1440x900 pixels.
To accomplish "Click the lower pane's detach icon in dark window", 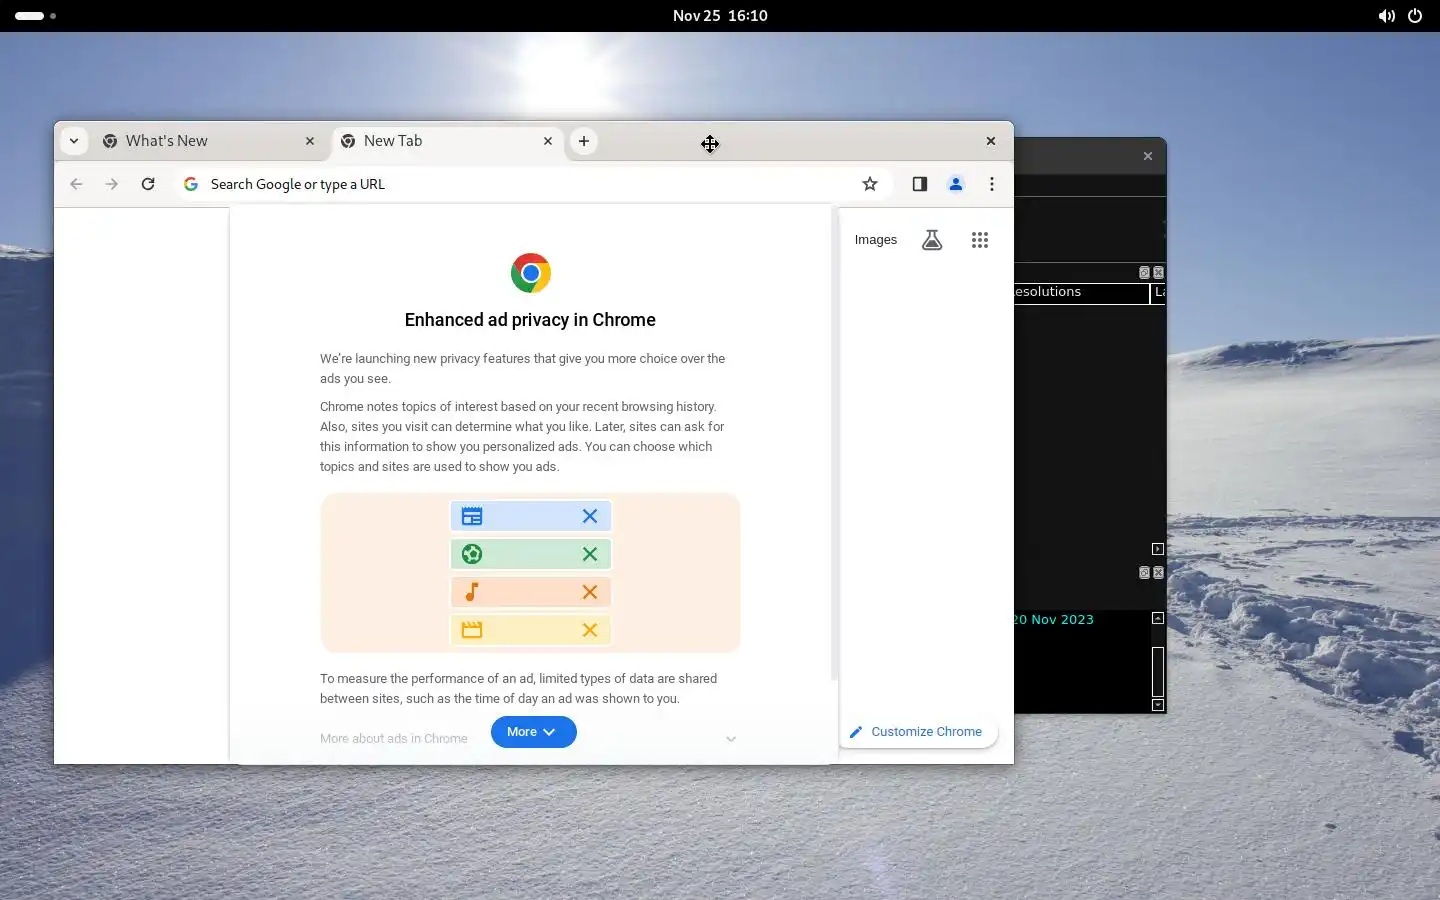I will pyautogui.click(x=1145, y=573).
